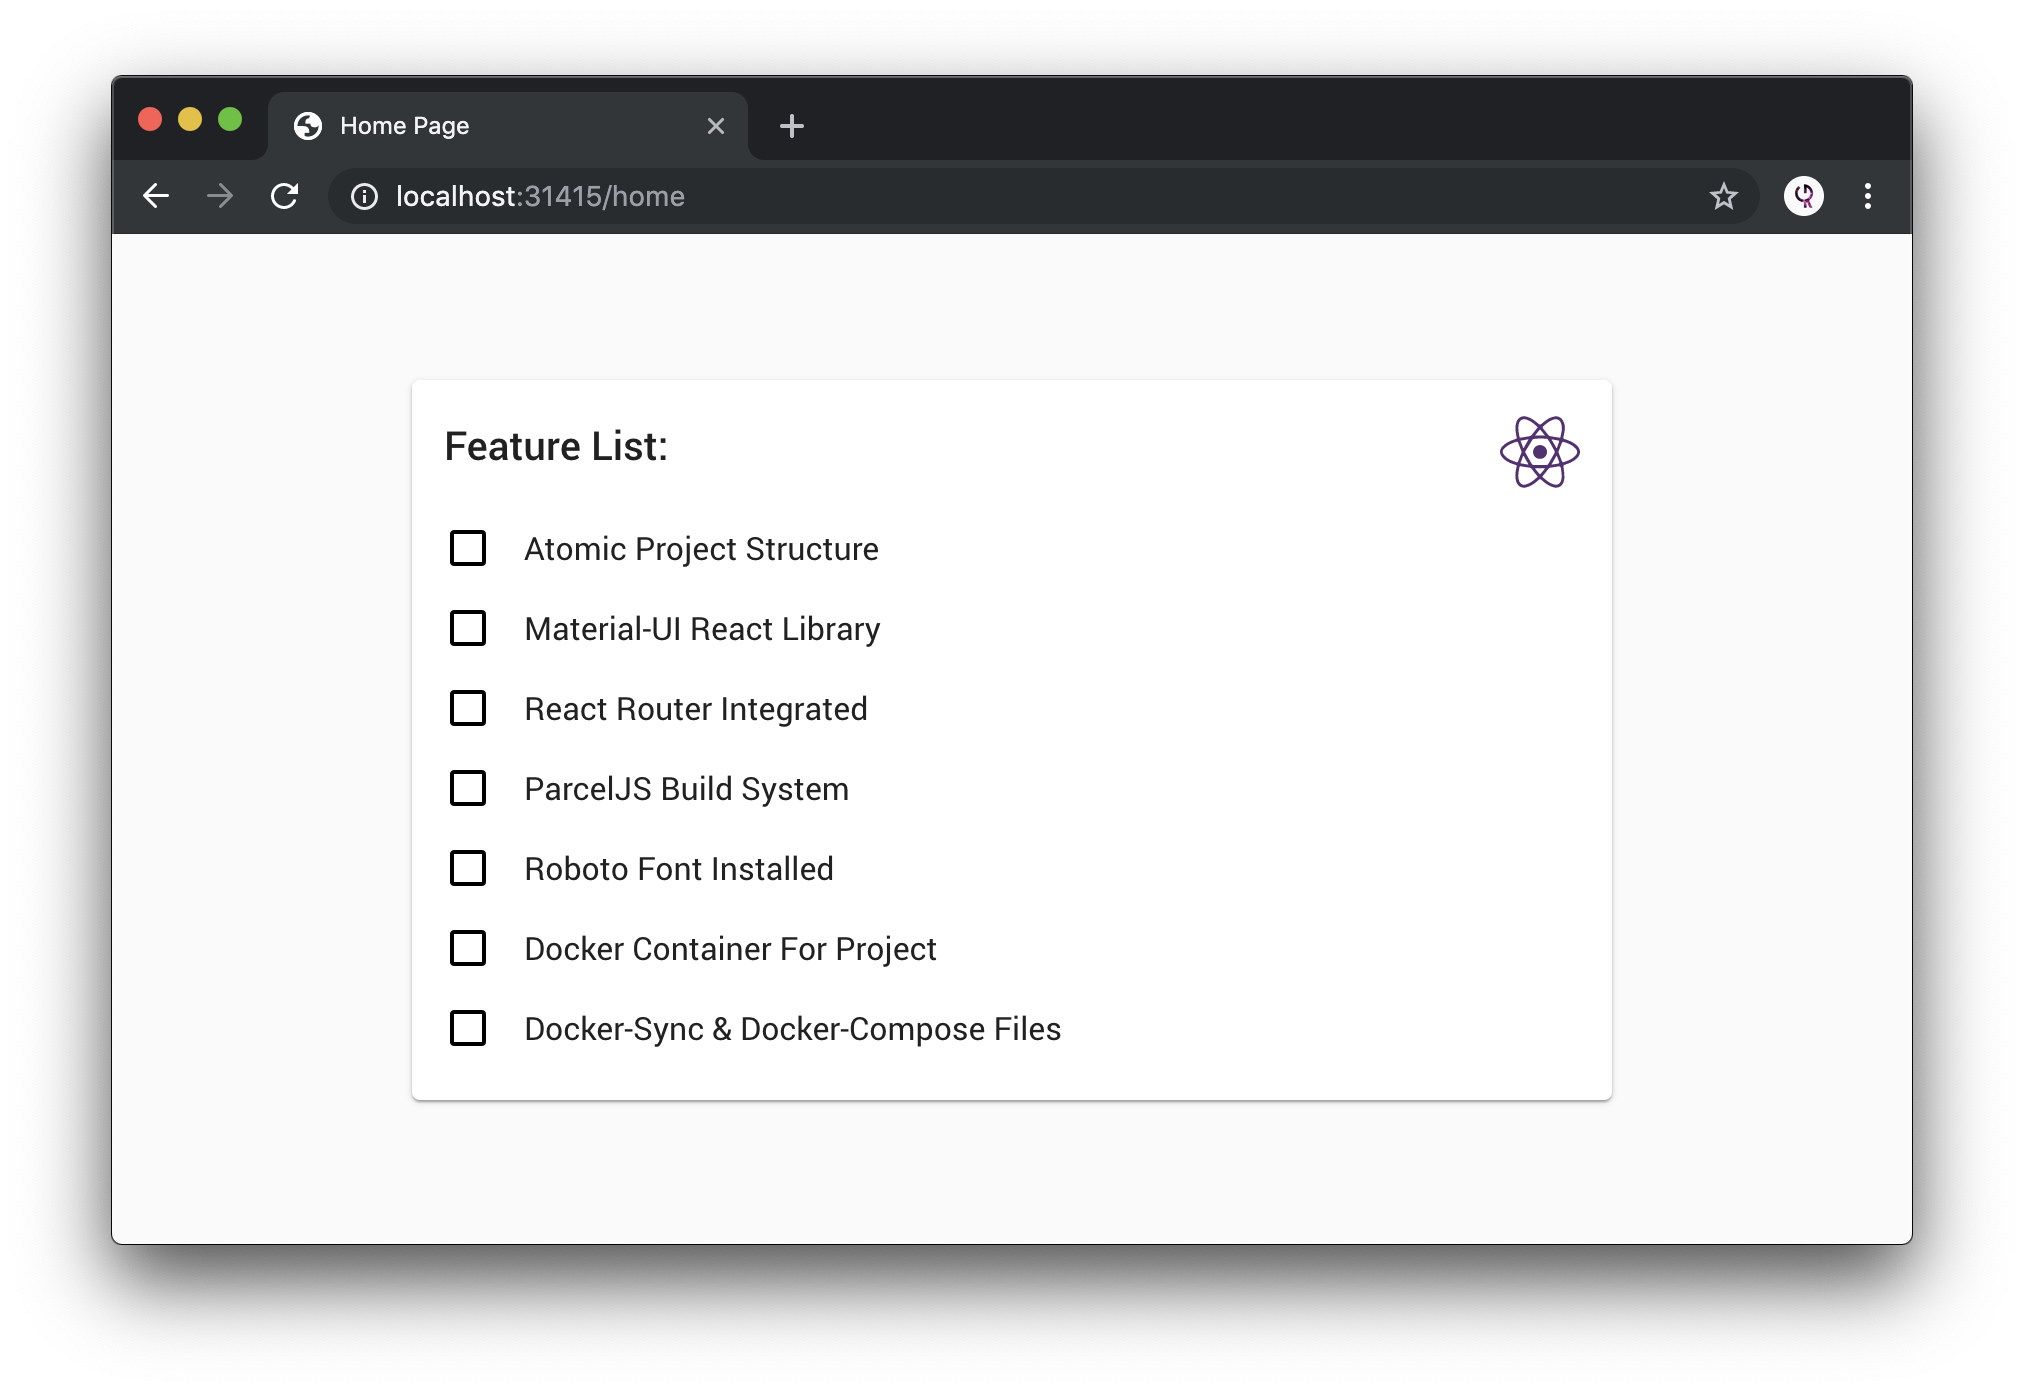Open Chrome three-dot menu

1867,196
